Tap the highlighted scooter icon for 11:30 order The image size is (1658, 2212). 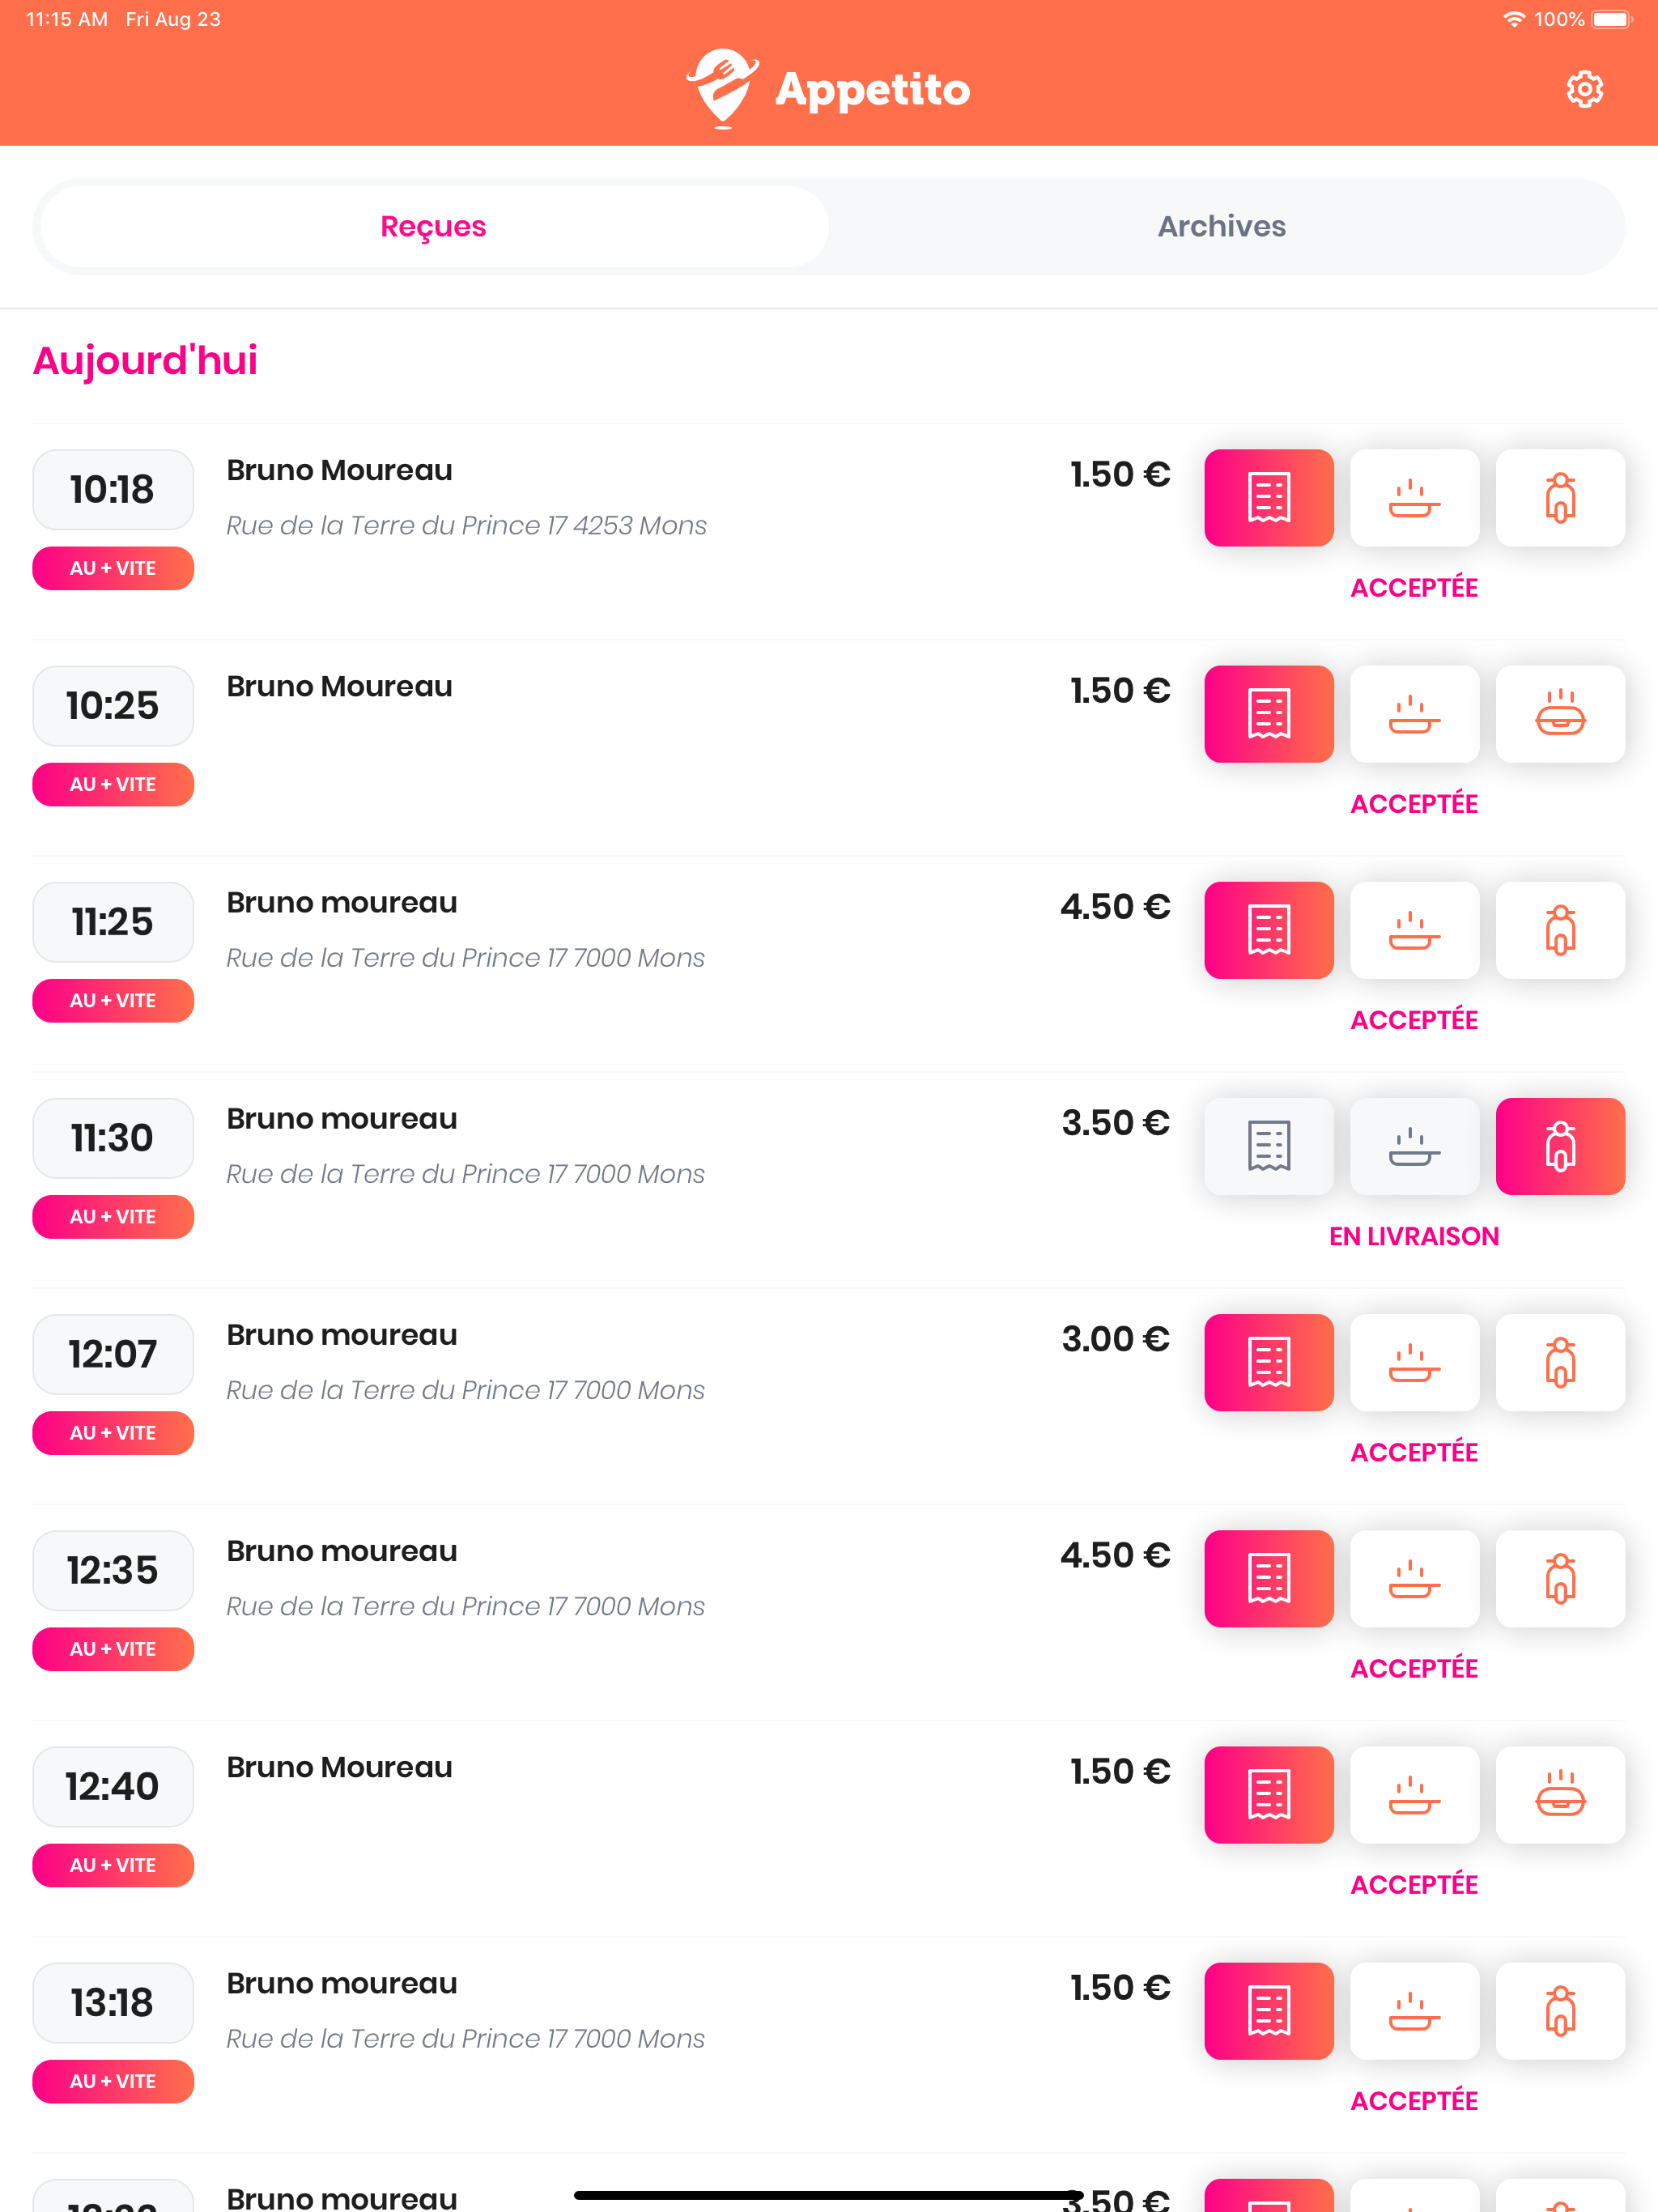[x=1560, y=1146]
